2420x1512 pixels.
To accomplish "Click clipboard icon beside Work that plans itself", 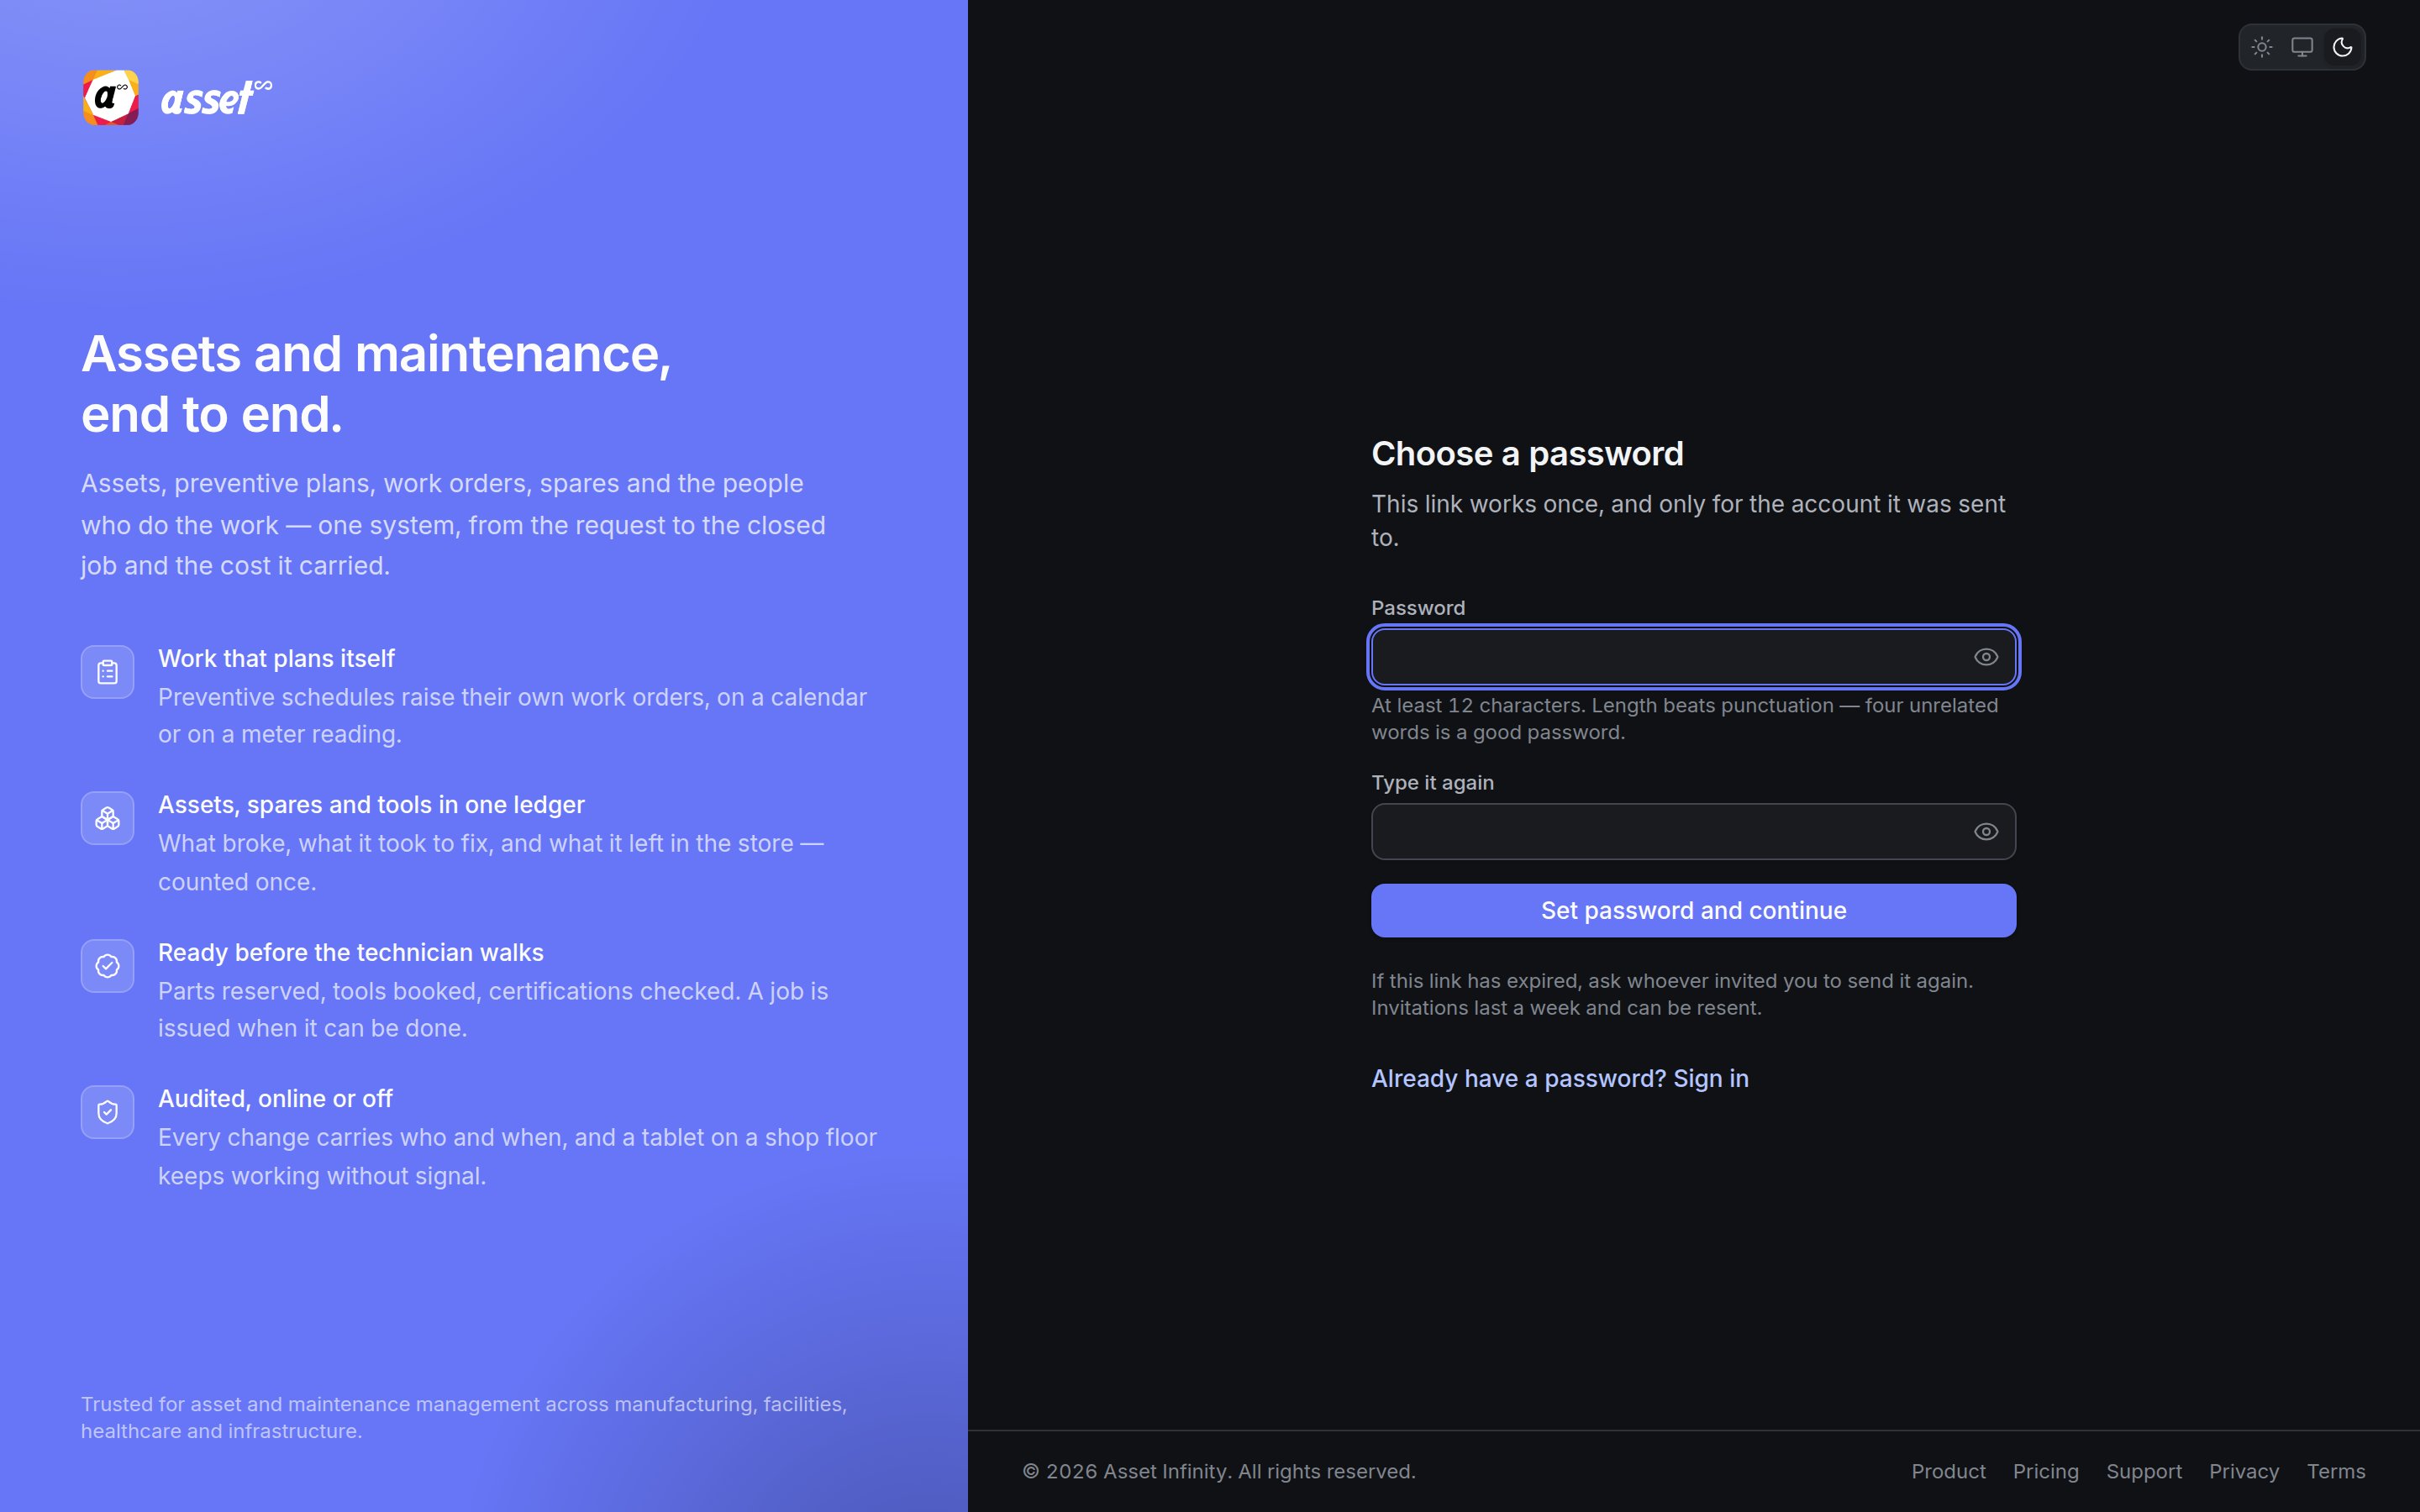I will click(108, 672).
